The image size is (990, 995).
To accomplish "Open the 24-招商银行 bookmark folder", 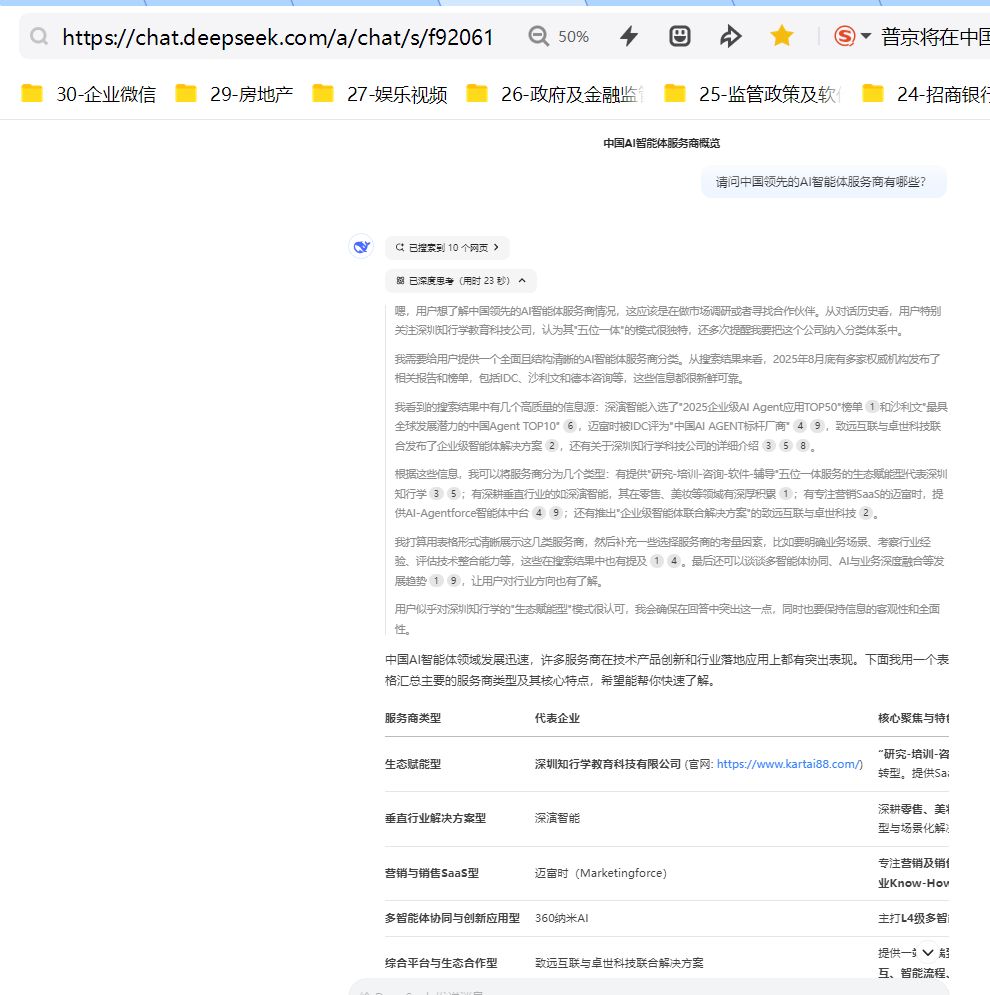I will tap(926, 94).
